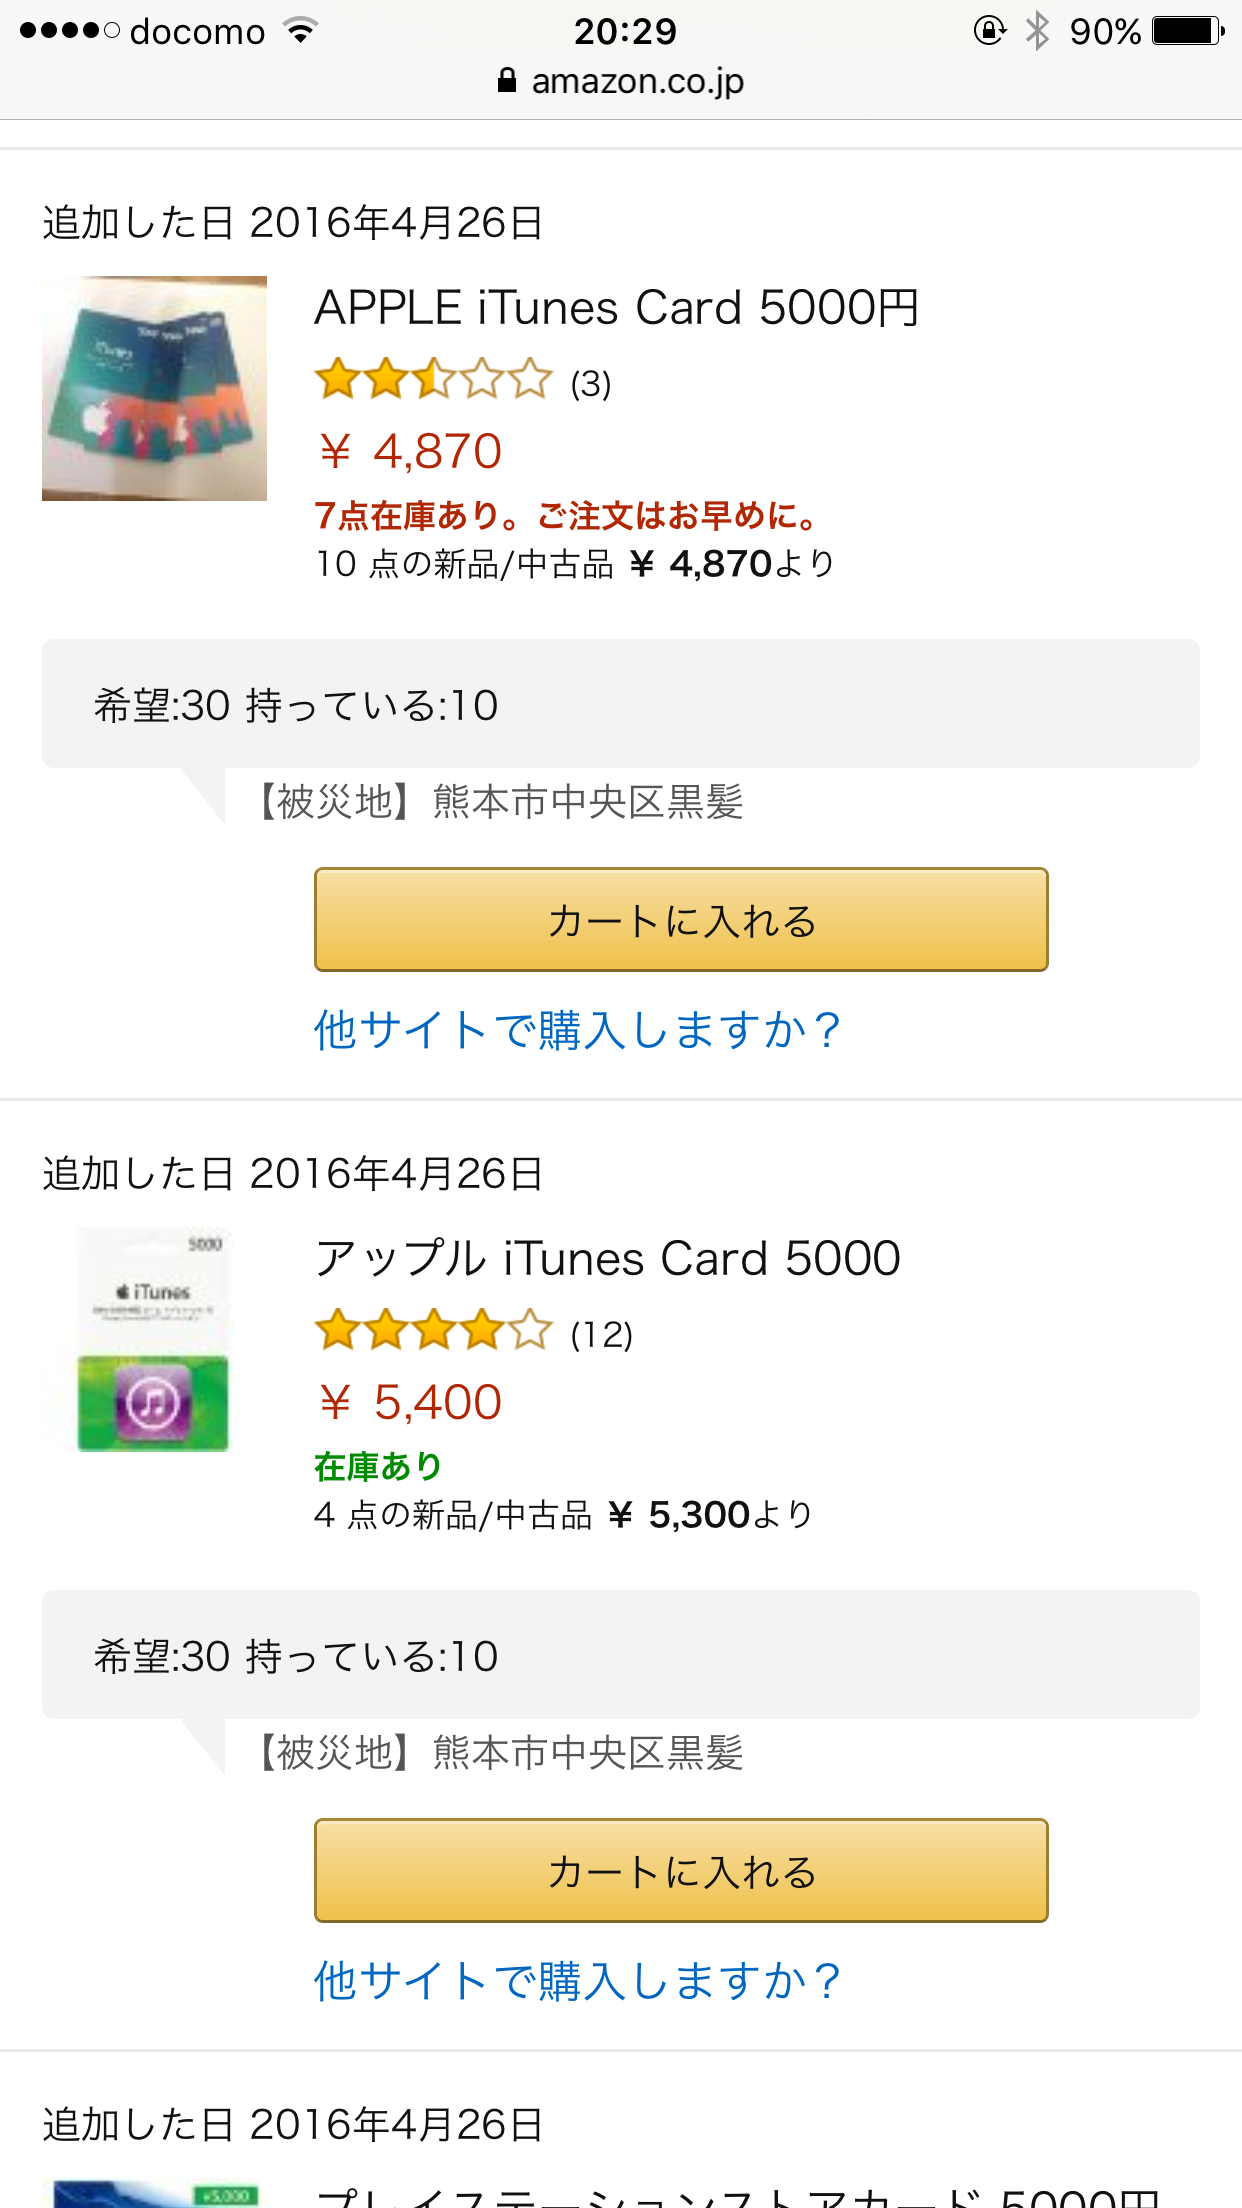Open the APPLE iTunes Card 5000円 title
1242x2208 pixels.
tap(616, 307)
